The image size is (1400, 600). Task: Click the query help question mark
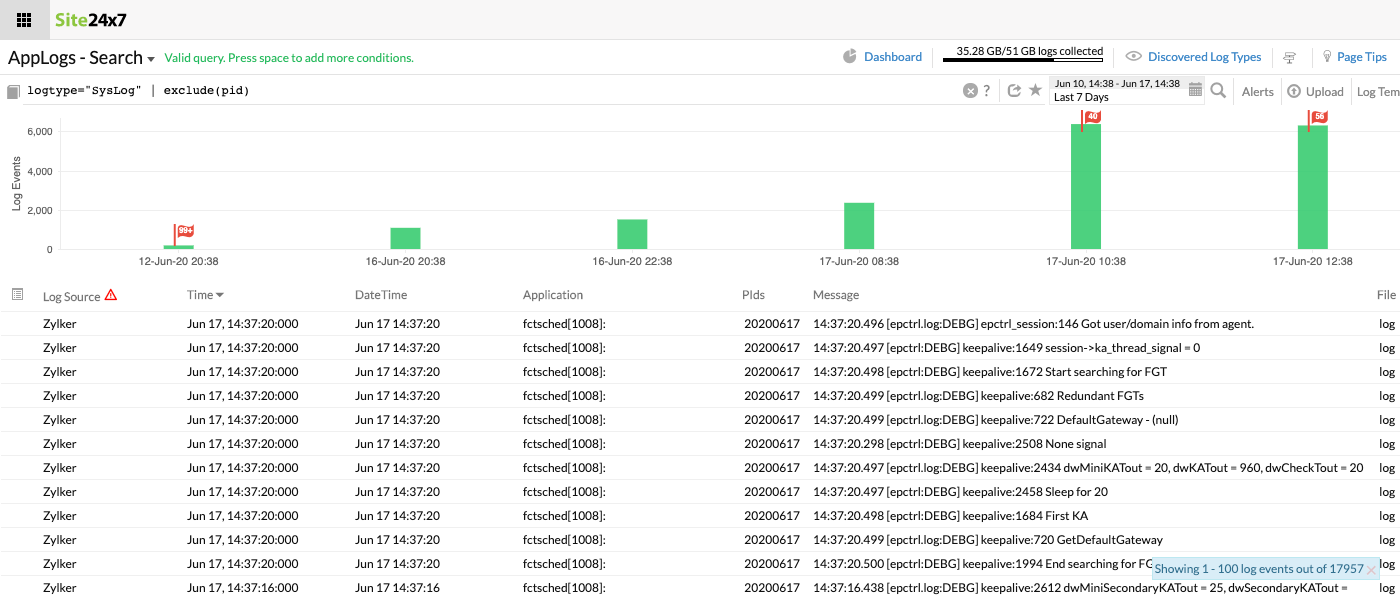click(987, 91)
